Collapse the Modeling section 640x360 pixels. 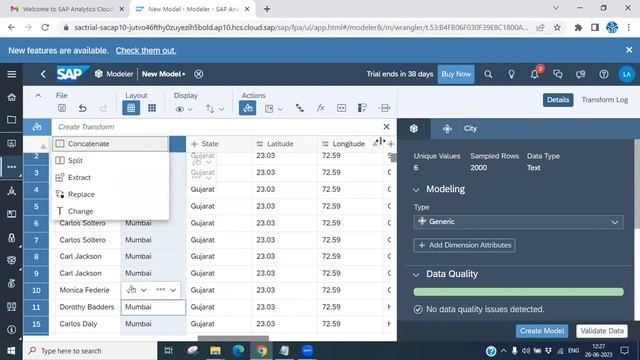[x=416, y=189]
